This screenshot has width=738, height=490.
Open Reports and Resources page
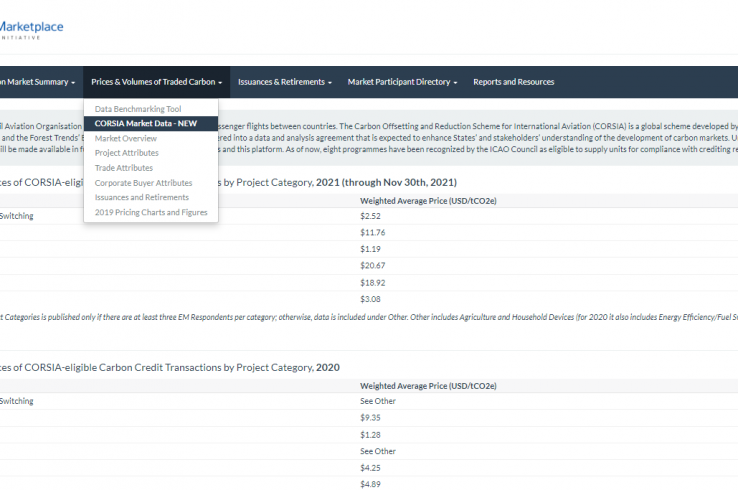pyautogui.click(x=513, y=82)
